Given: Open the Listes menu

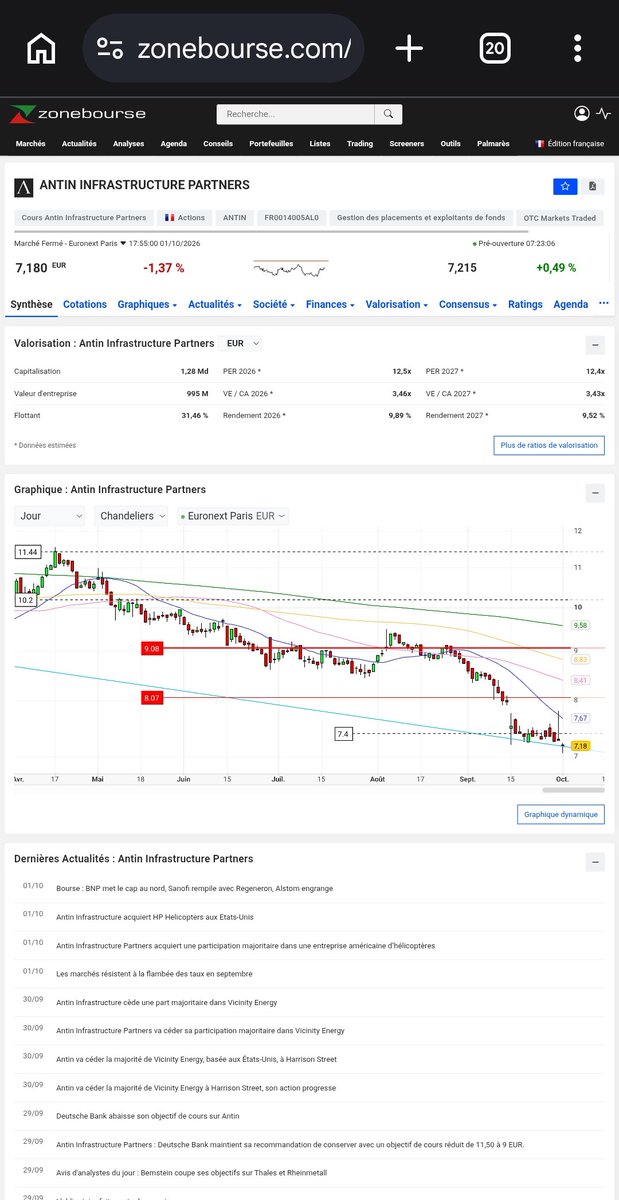Looking at the screenshot, I should point(320,144).
